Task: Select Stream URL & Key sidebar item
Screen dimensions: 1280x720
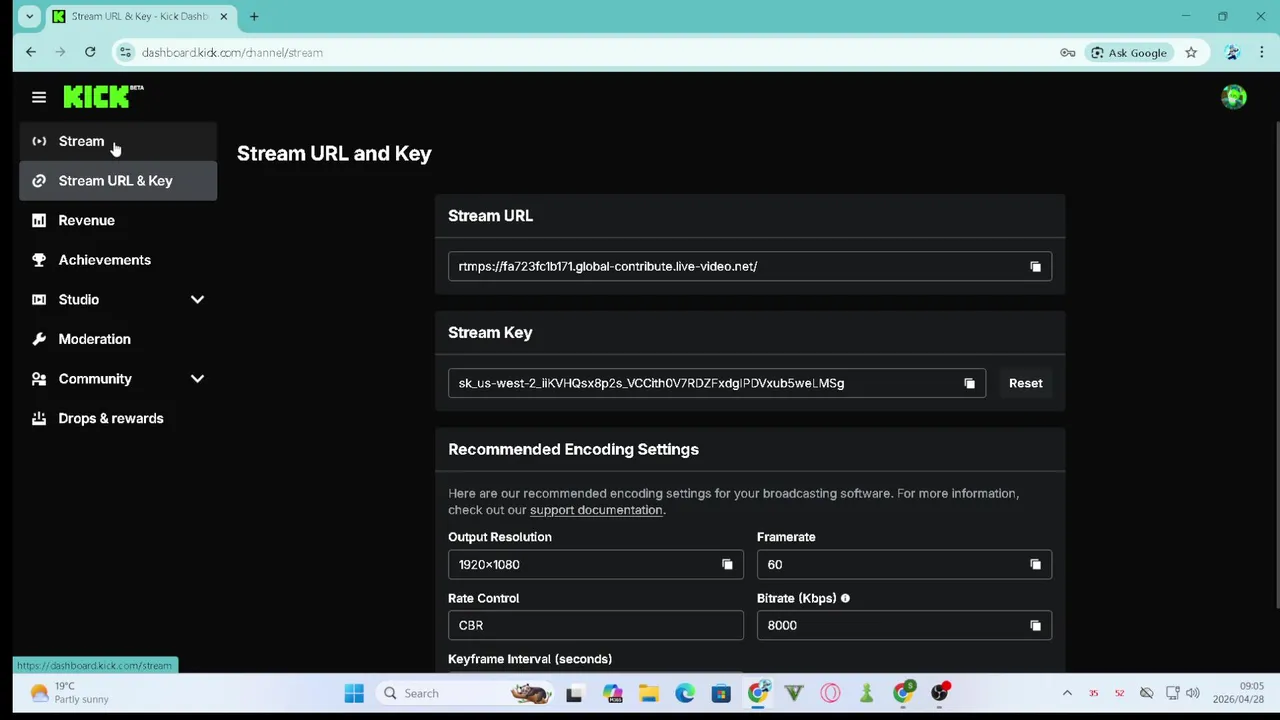Action: tap(118, 181)
